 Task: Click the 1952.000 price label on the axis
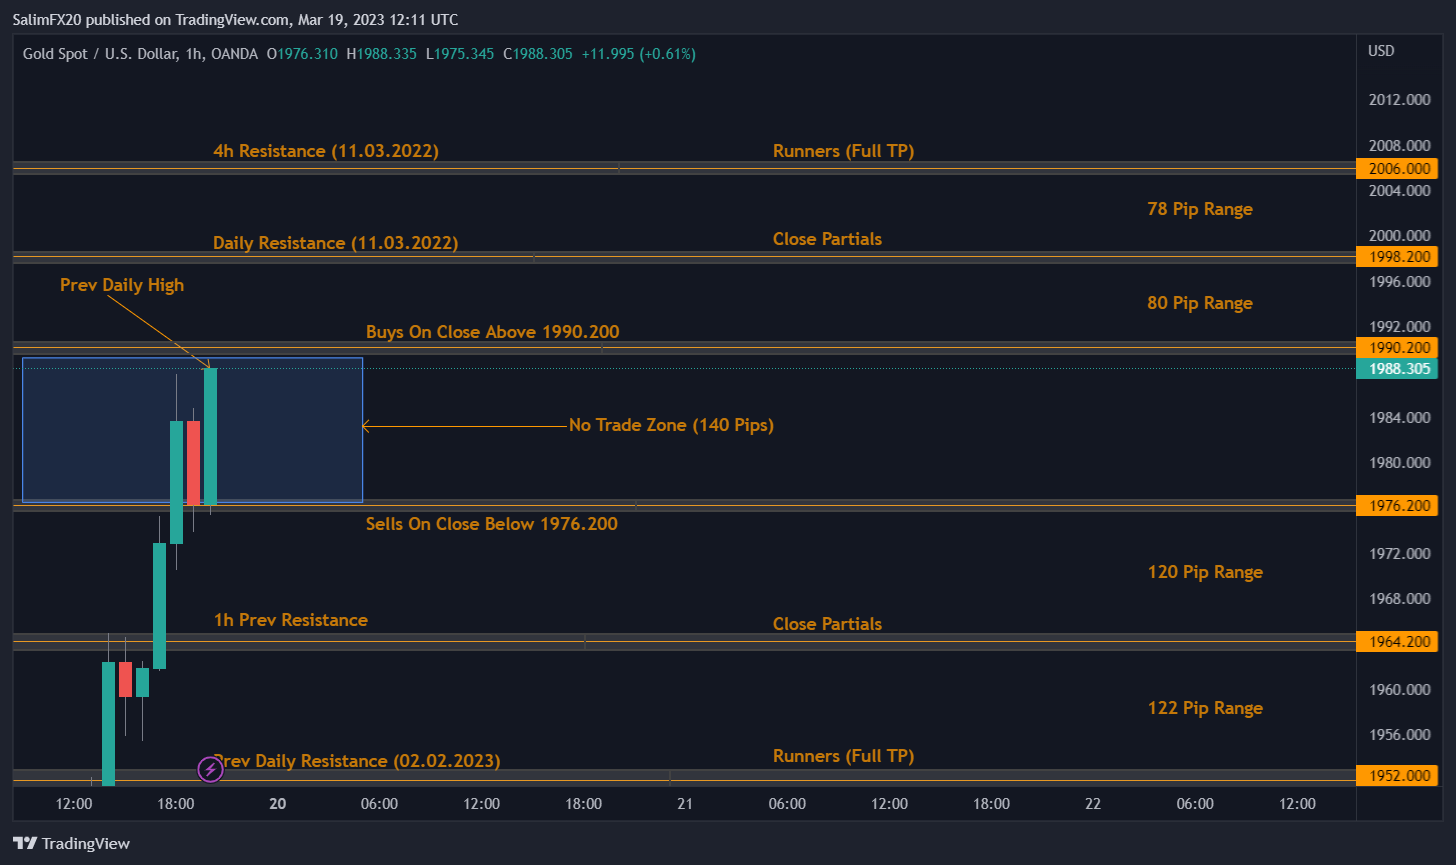pos(1398,775)
